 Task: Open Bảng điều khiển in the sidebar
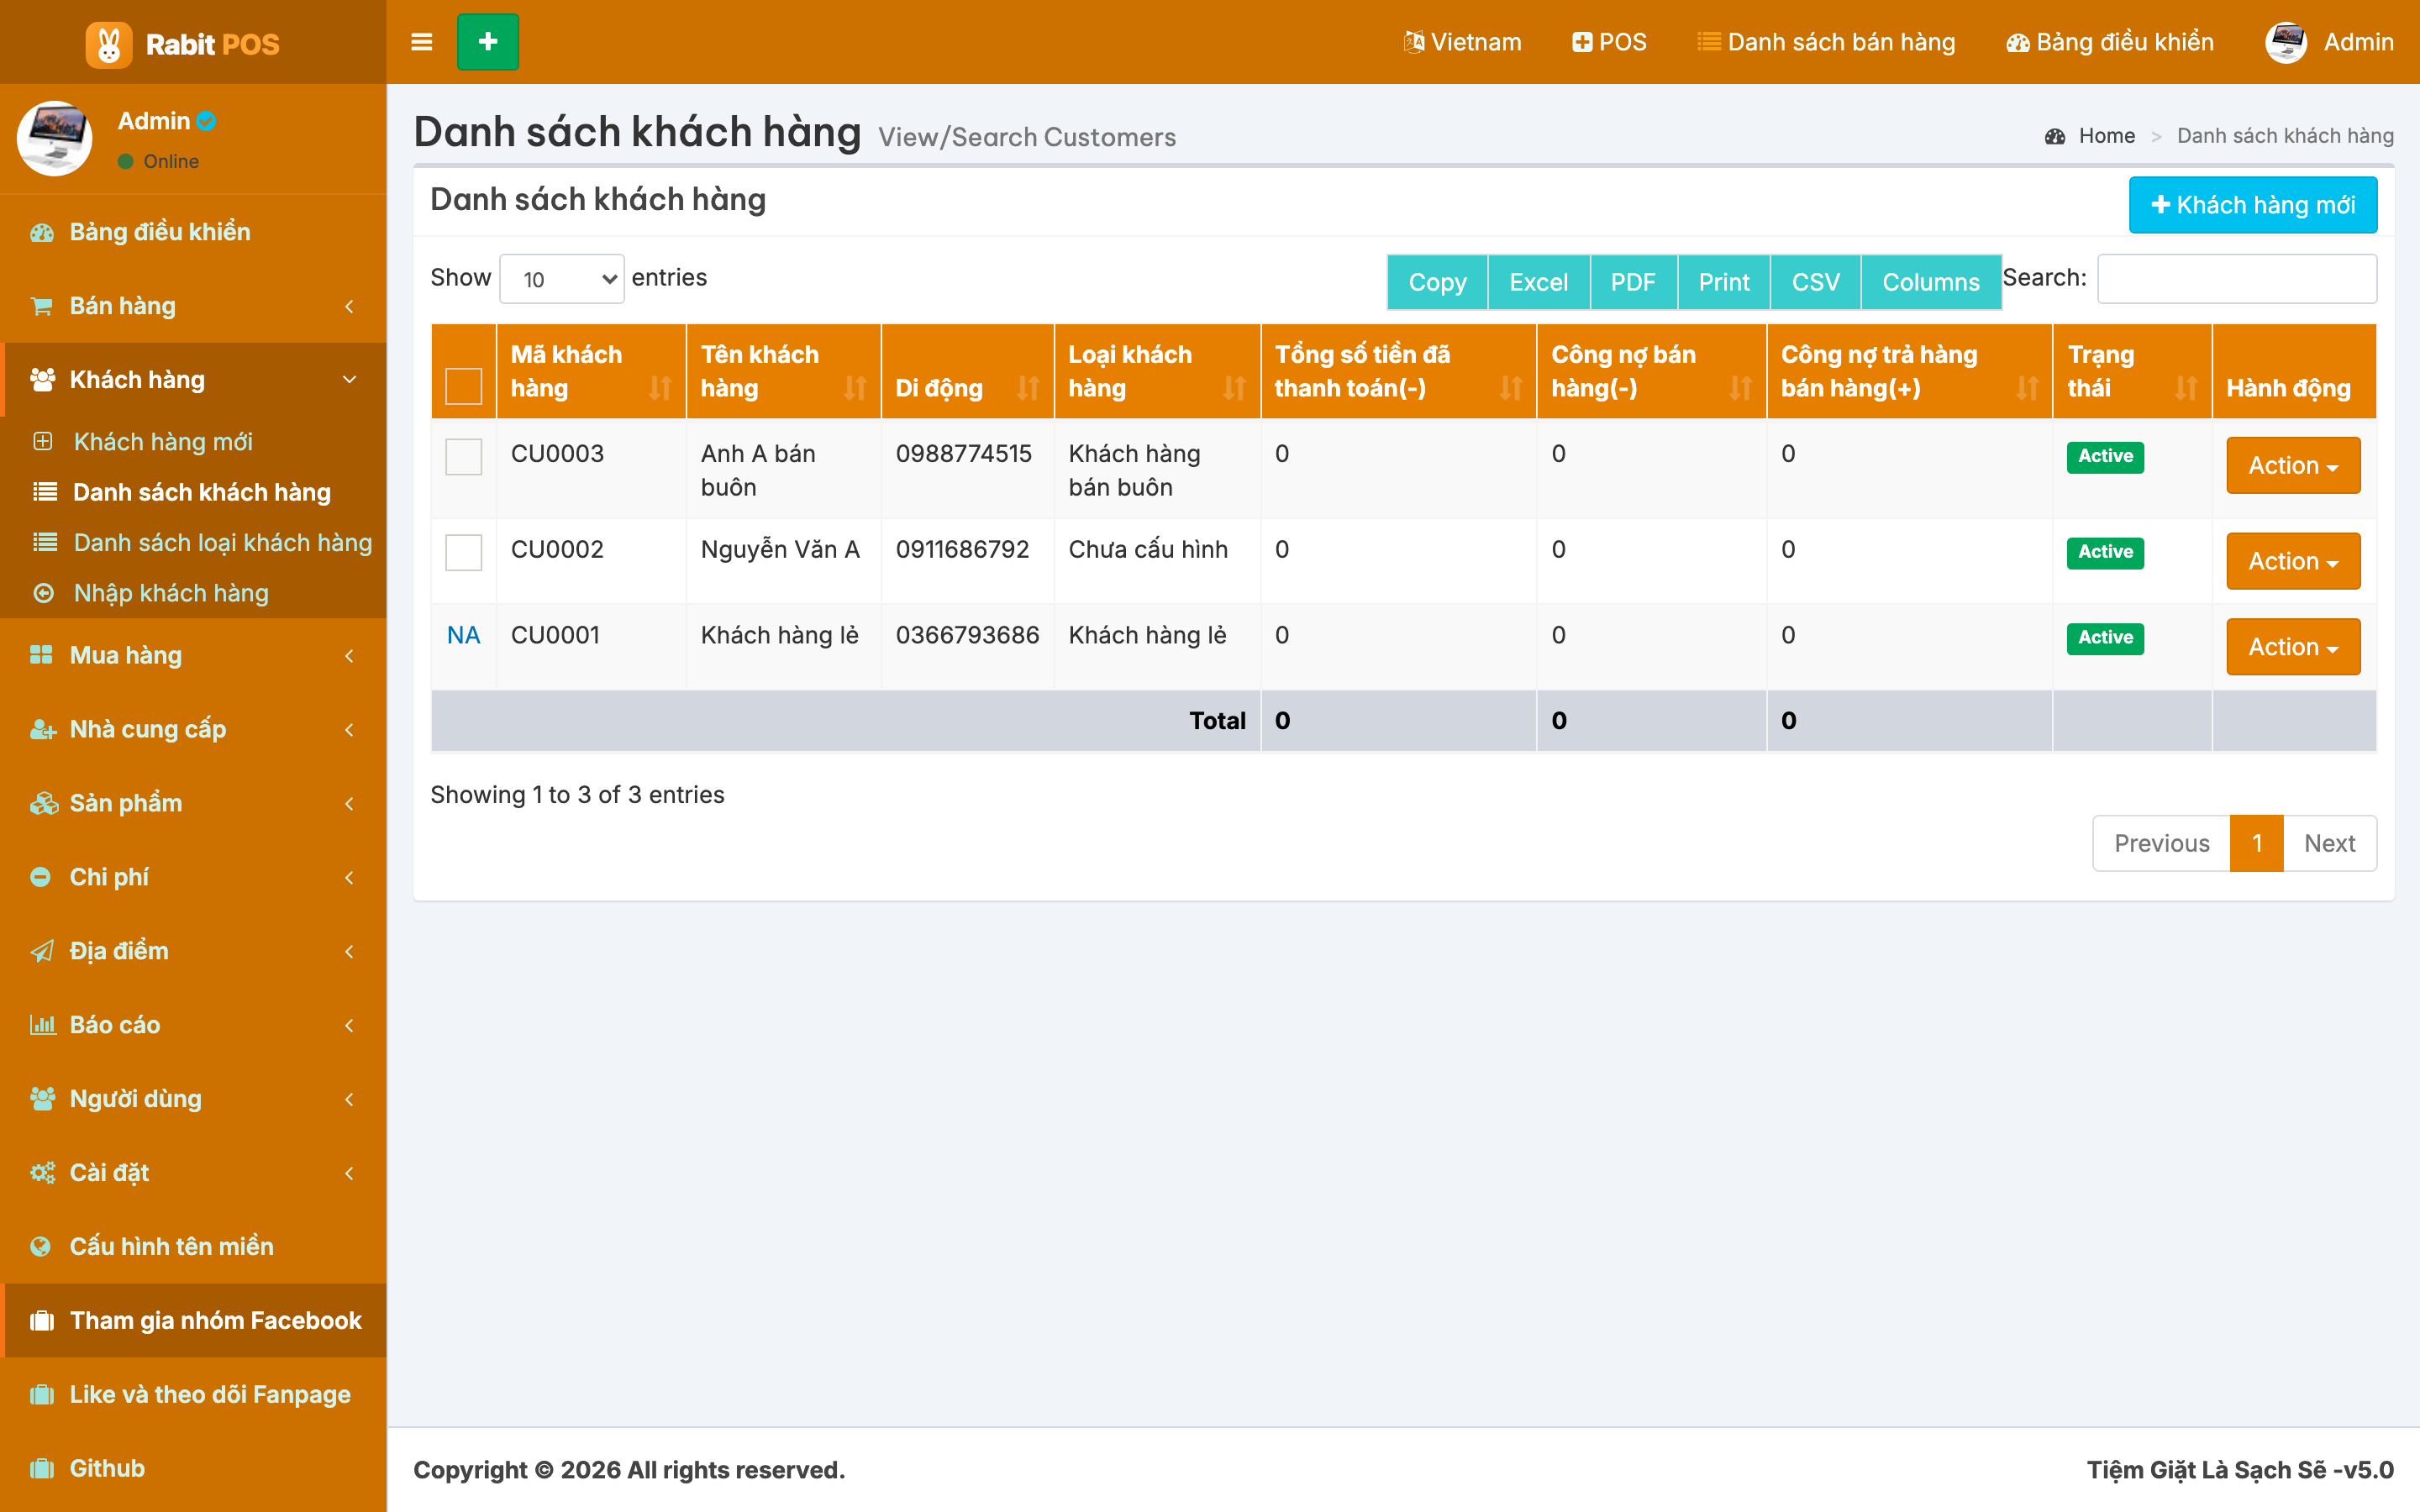pyautogui.click(x=193, y=232)
